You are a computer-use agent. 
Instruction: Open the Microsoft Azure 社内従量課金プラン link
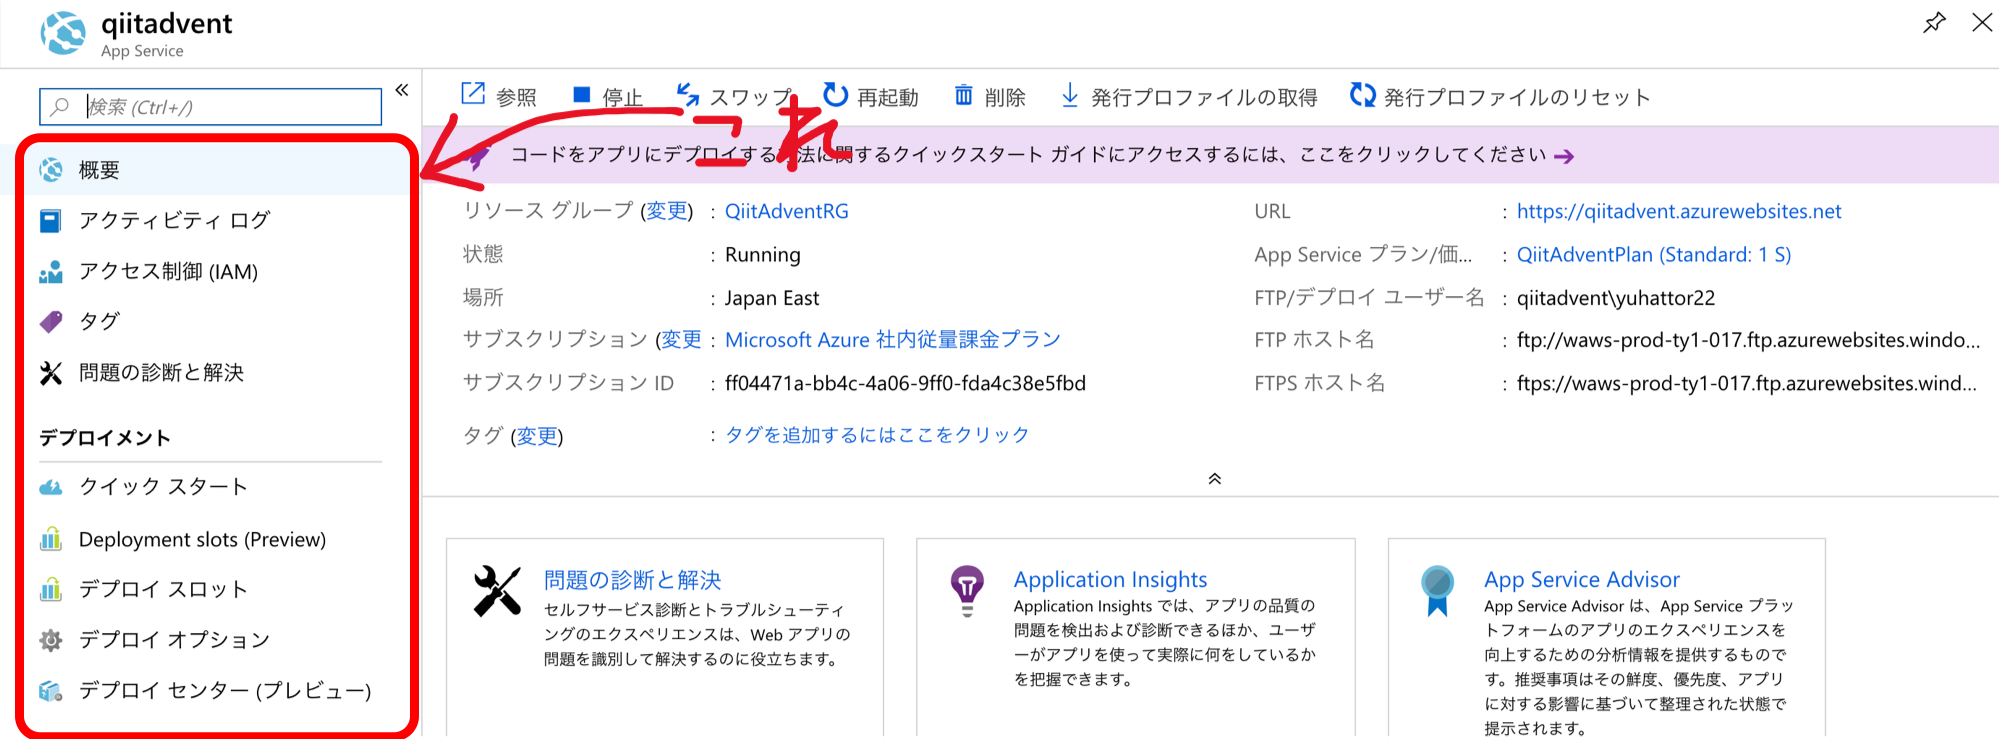(893, 340)
